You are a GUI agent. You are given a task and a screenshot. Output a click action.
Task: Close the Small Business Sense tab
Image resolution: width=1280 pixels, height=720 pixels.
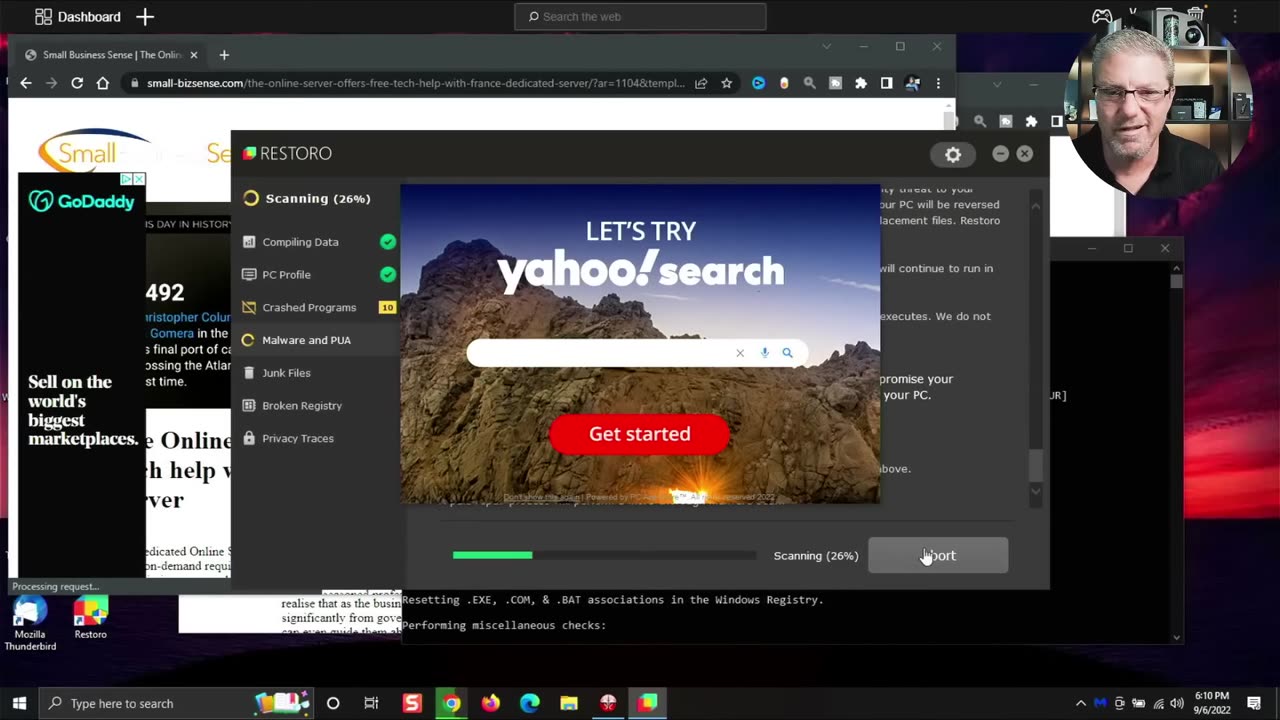[x=194, y=55]
